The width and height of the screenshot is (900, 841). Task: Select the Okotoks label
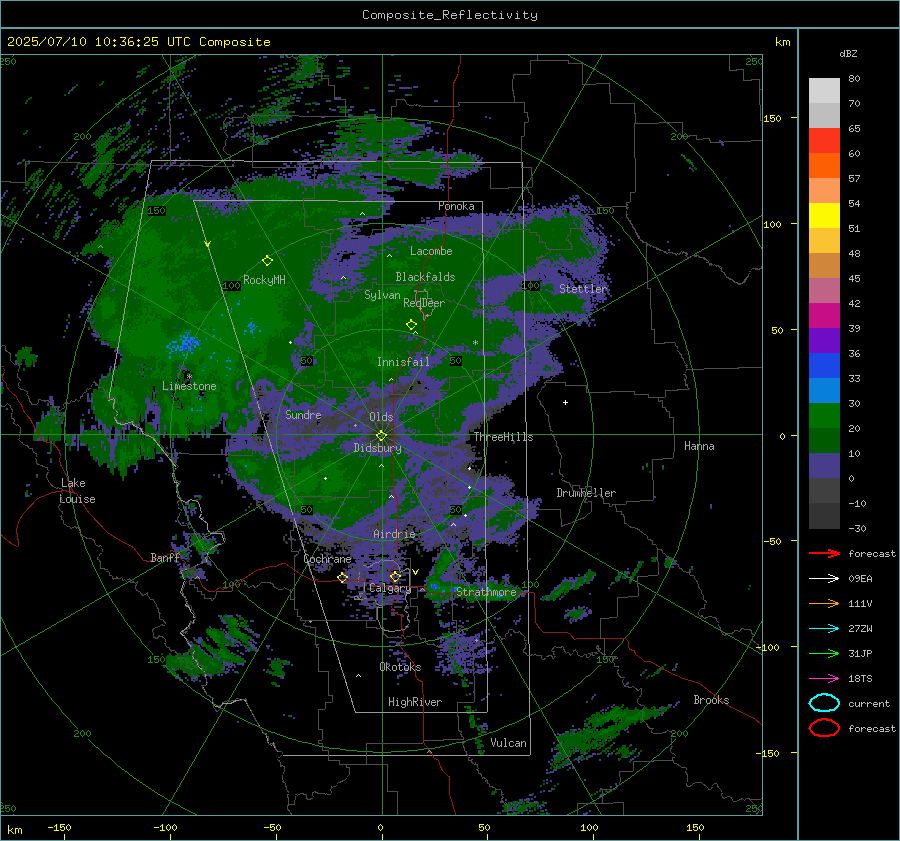[x=400, y=667]
